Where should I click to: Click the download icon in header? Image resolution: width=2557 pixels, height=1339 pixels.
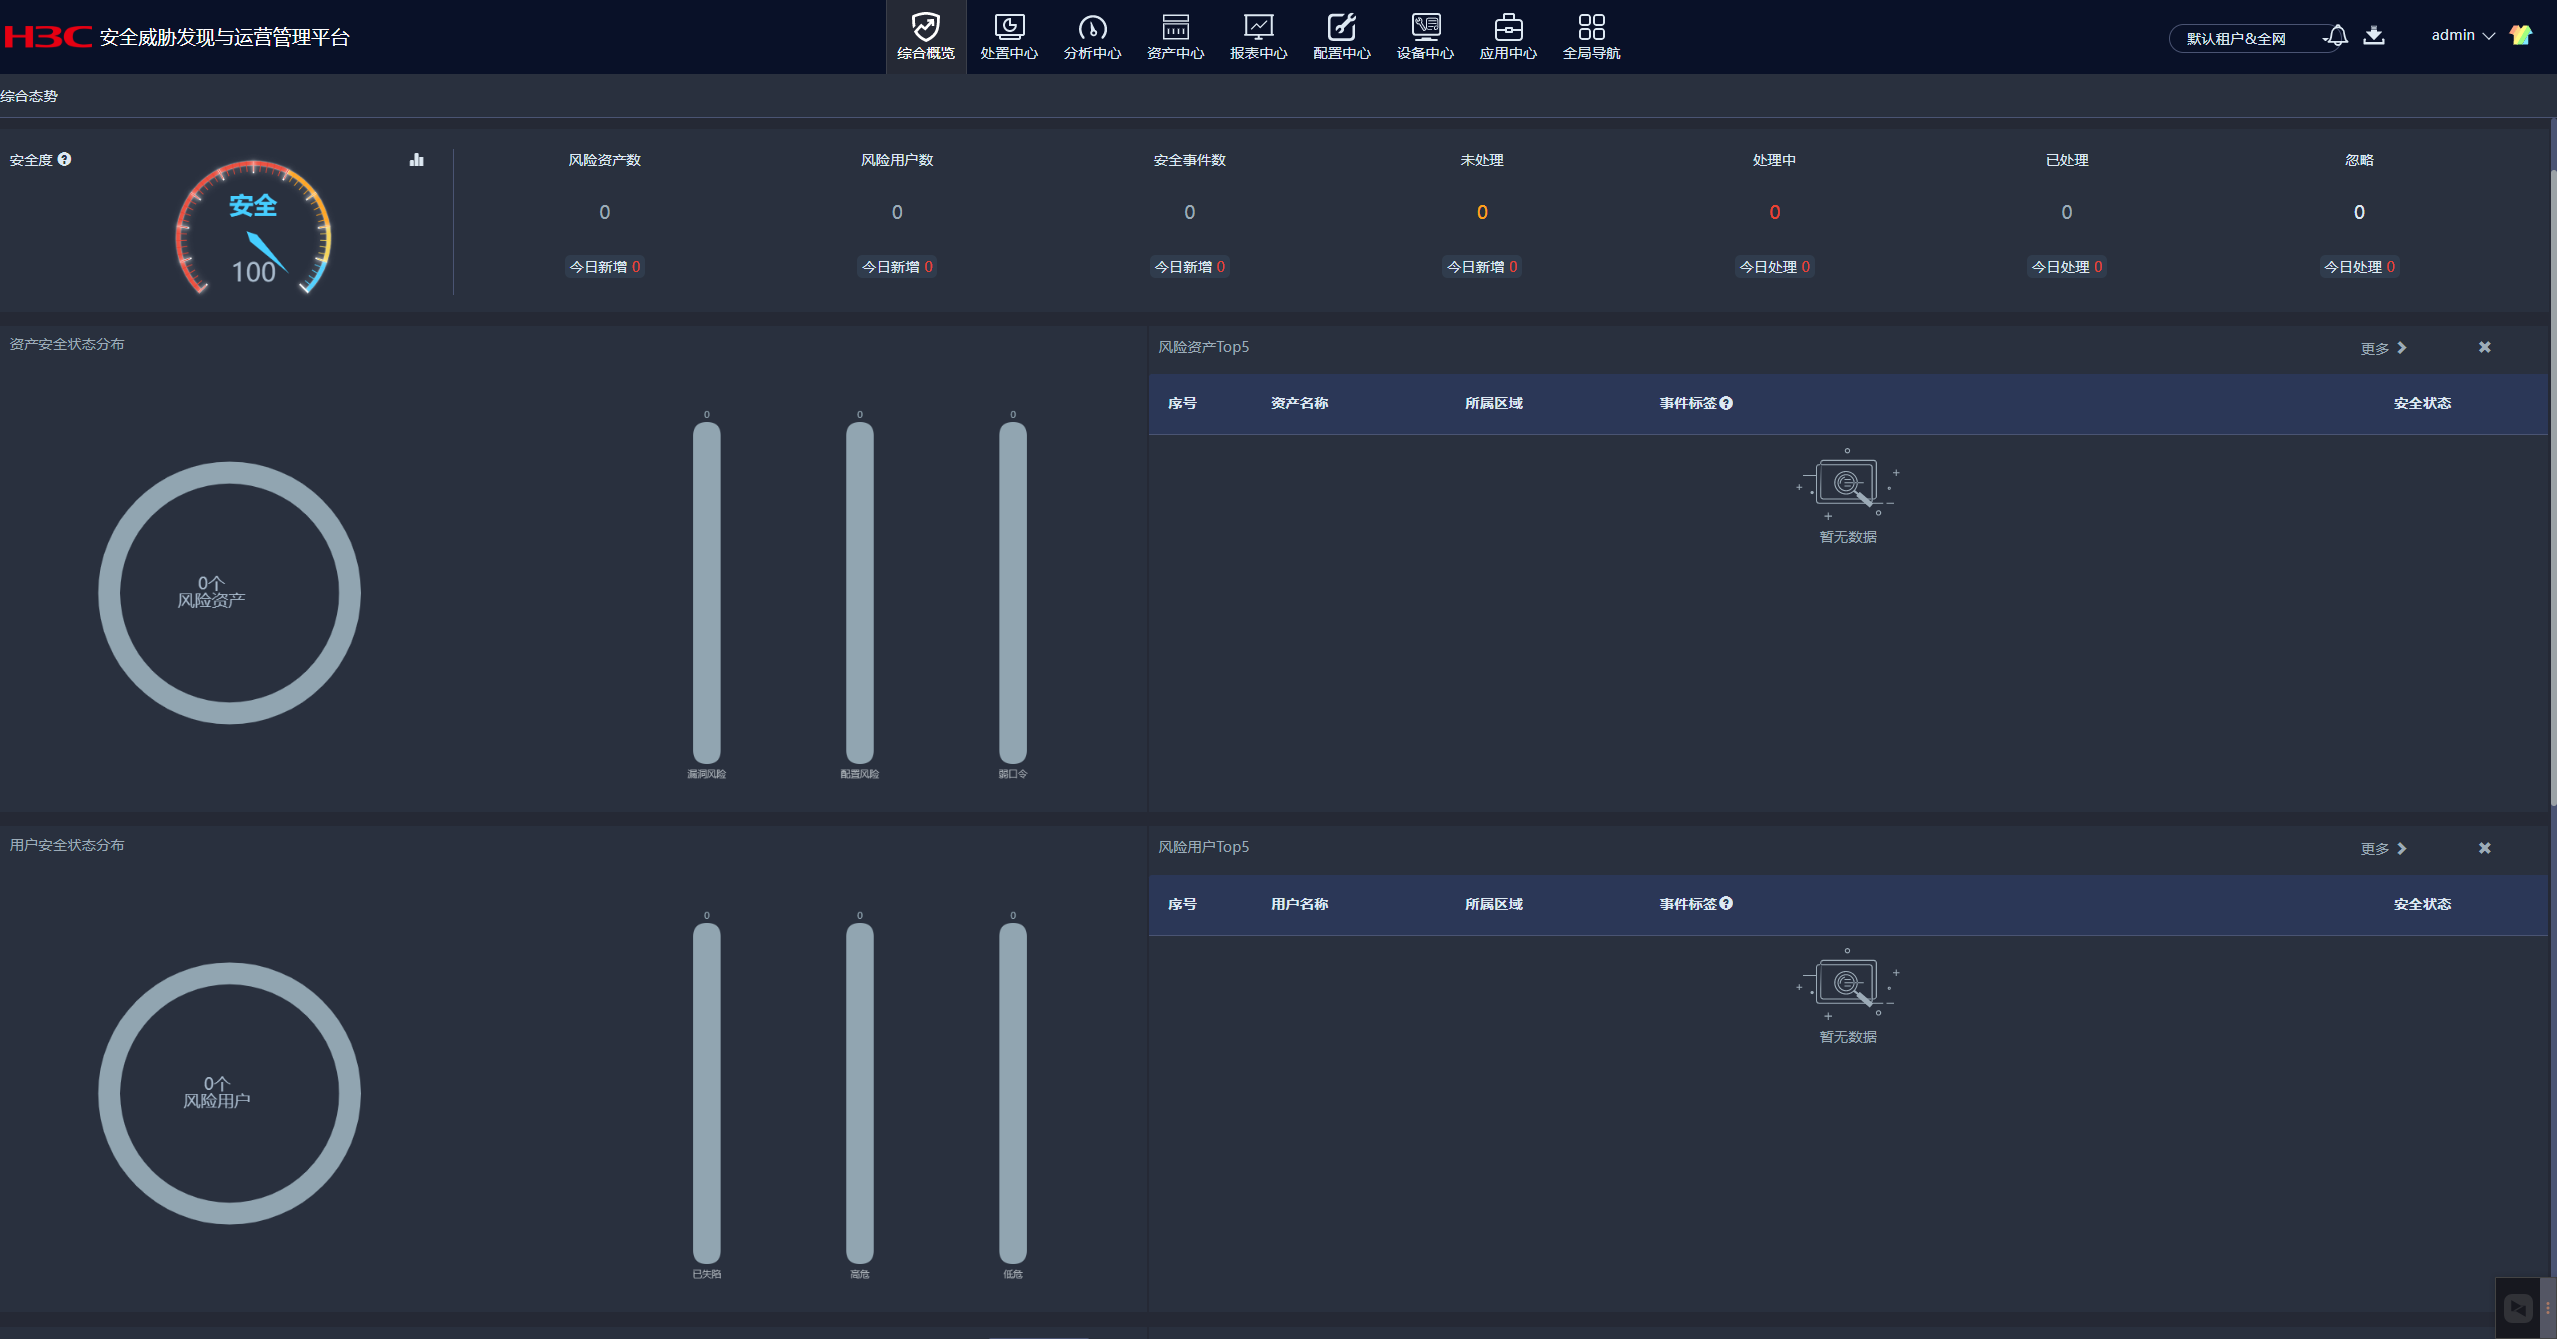coord(2374,36)
